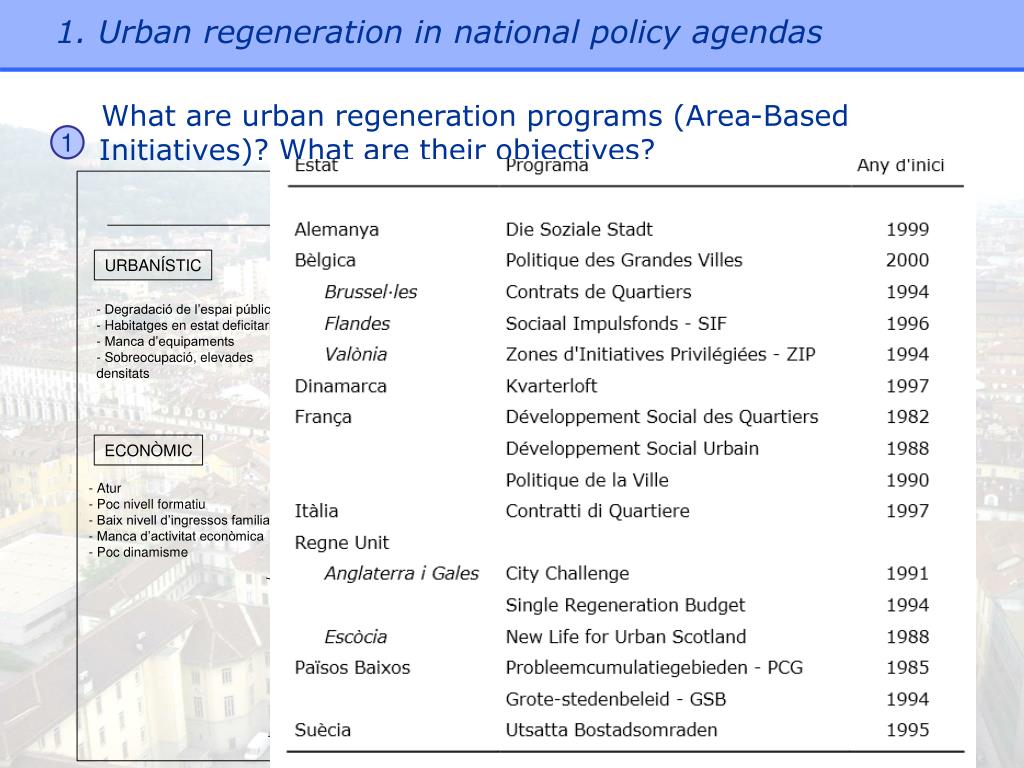Click 'Any d'inici' column header

coord(901,165)
